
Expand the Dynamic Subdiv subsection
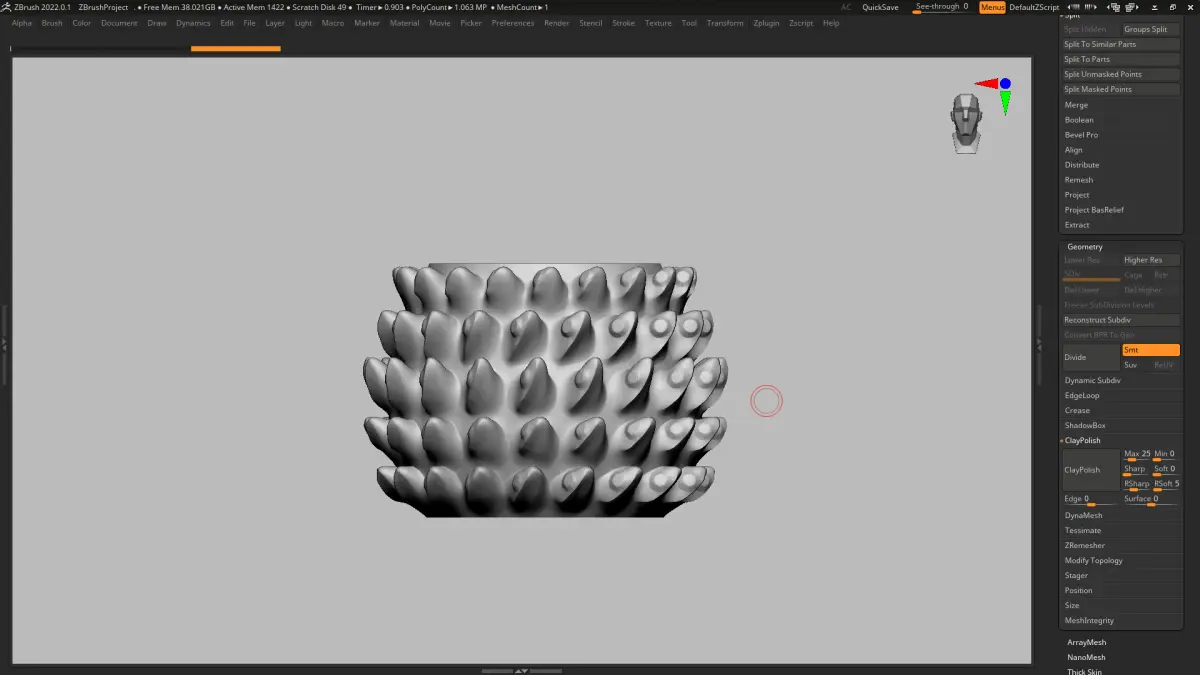point(1092,380)
